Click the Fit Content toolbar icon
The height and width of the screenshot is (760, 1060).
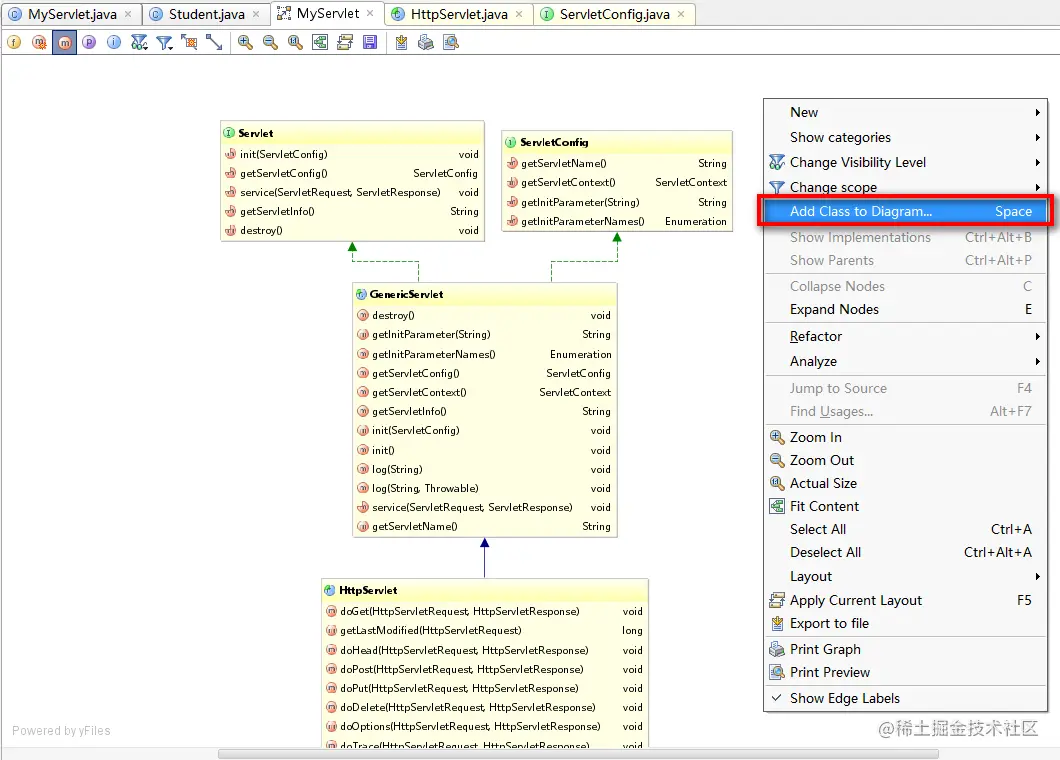tap(320, 43)
